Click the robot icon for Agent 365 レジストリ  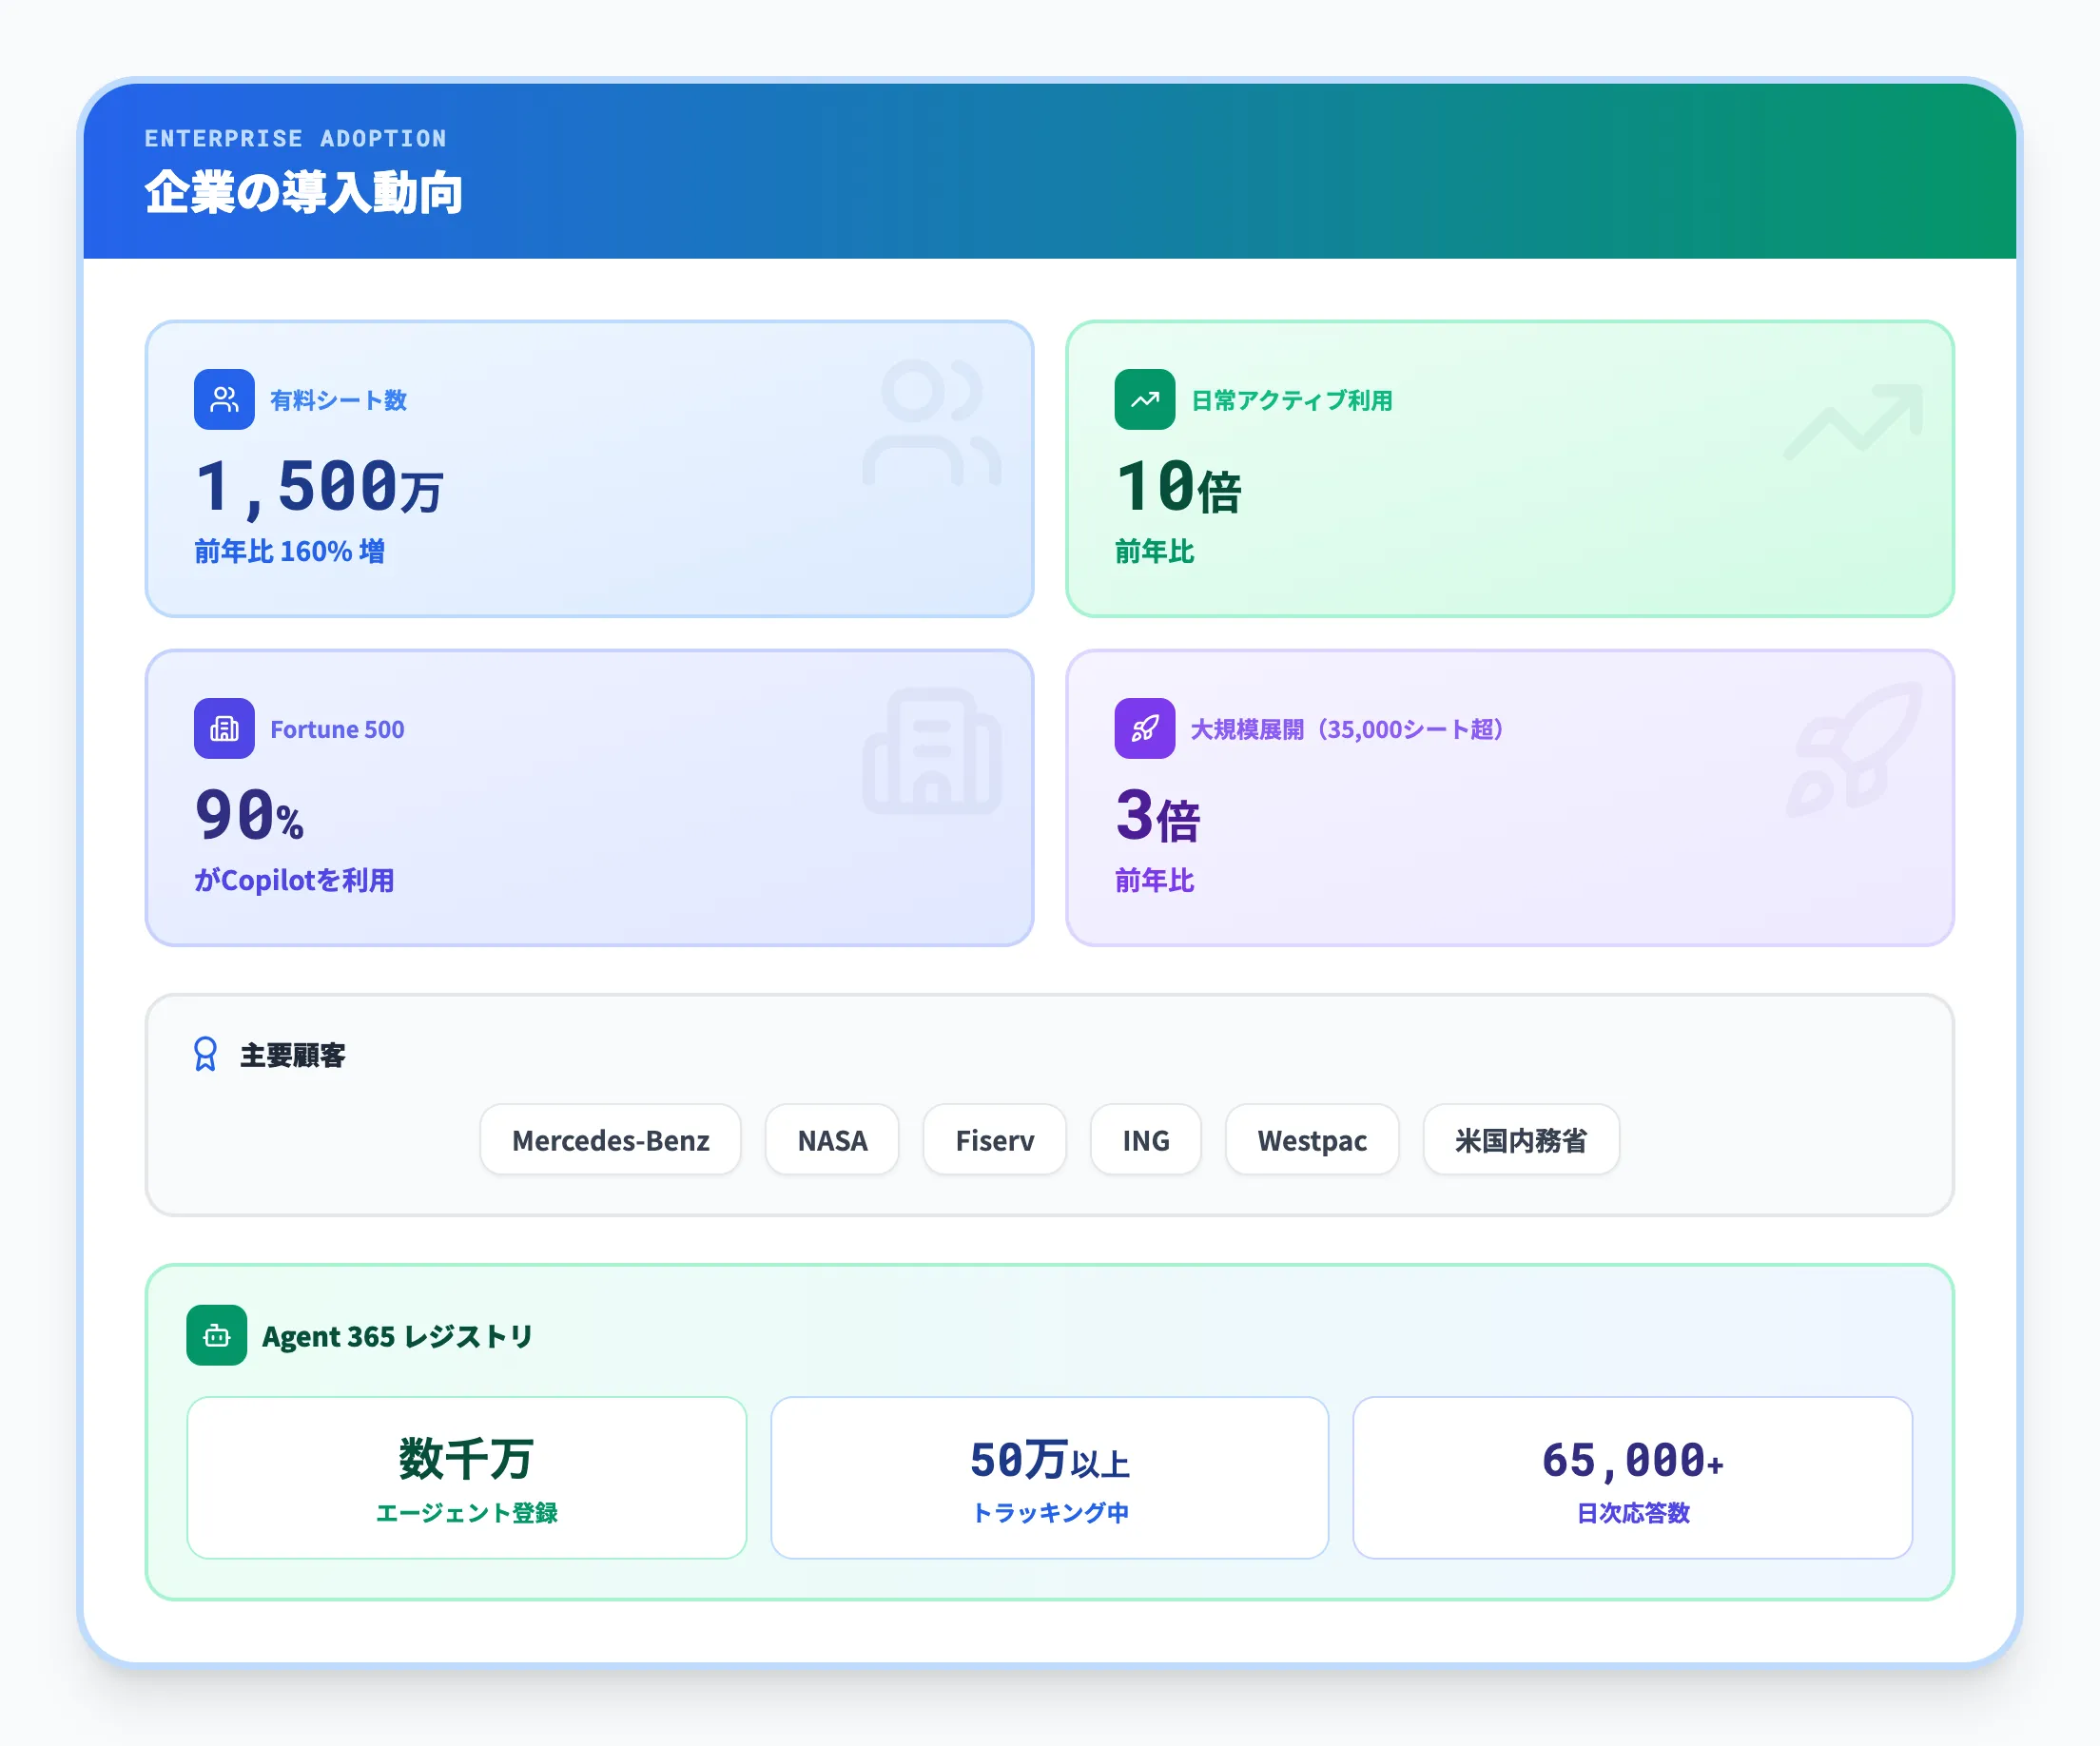pos(216,1334)
